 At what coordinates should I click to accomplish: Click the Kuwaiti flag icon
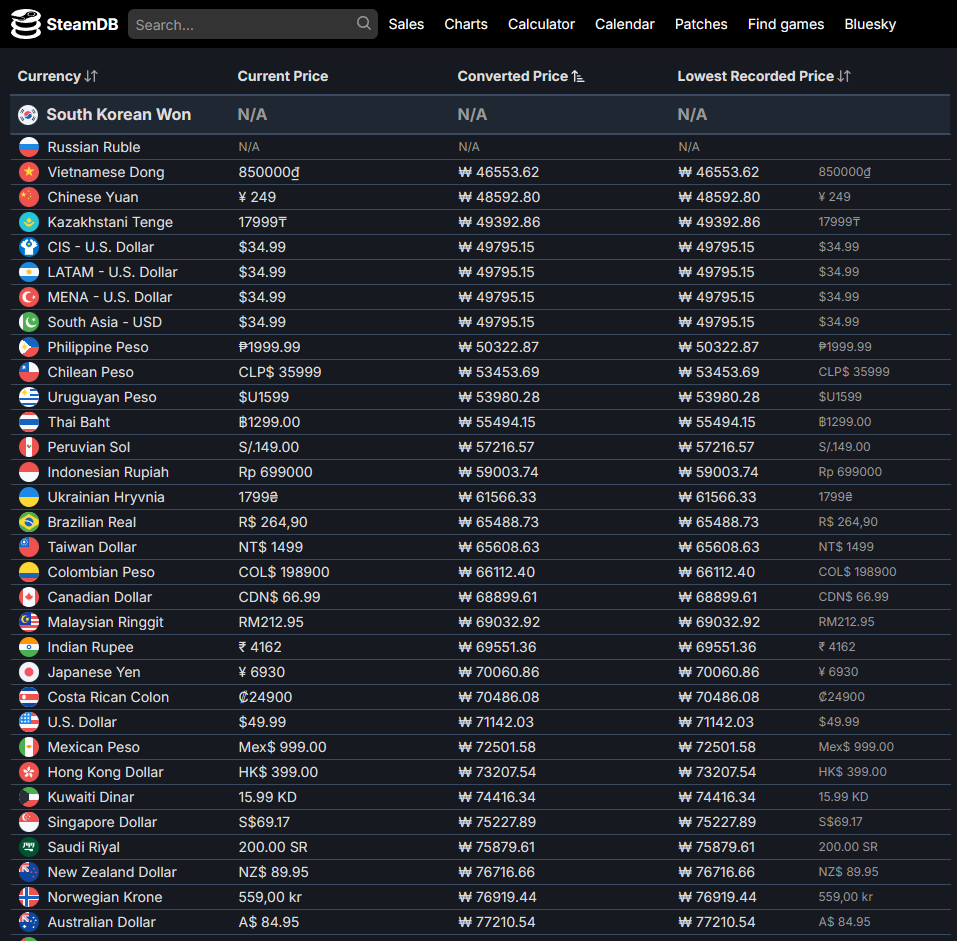pos(29,797)
